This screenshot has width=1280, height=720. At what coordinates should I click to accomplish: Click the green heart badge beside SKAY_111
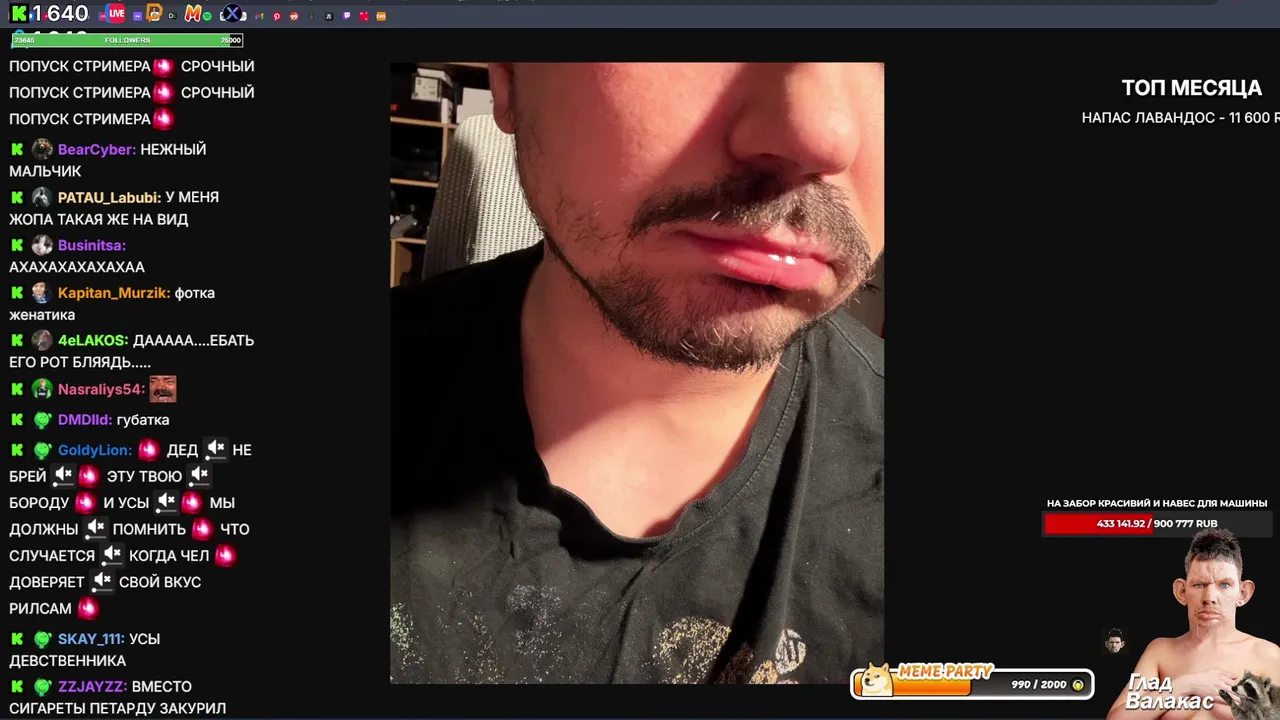pos(42,639)
